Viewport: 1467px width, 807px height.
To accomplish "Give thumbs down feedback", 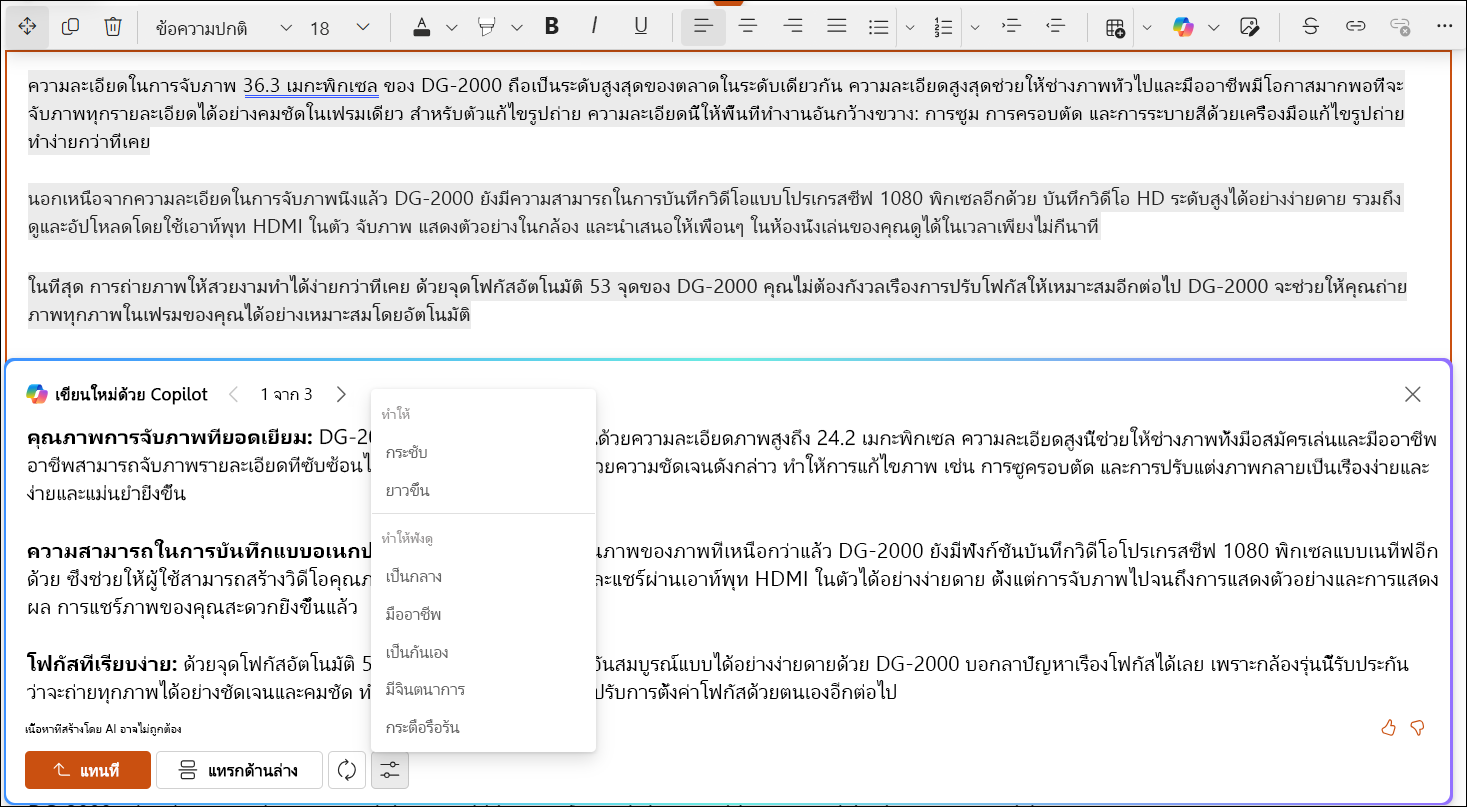I will (1417, 727).
